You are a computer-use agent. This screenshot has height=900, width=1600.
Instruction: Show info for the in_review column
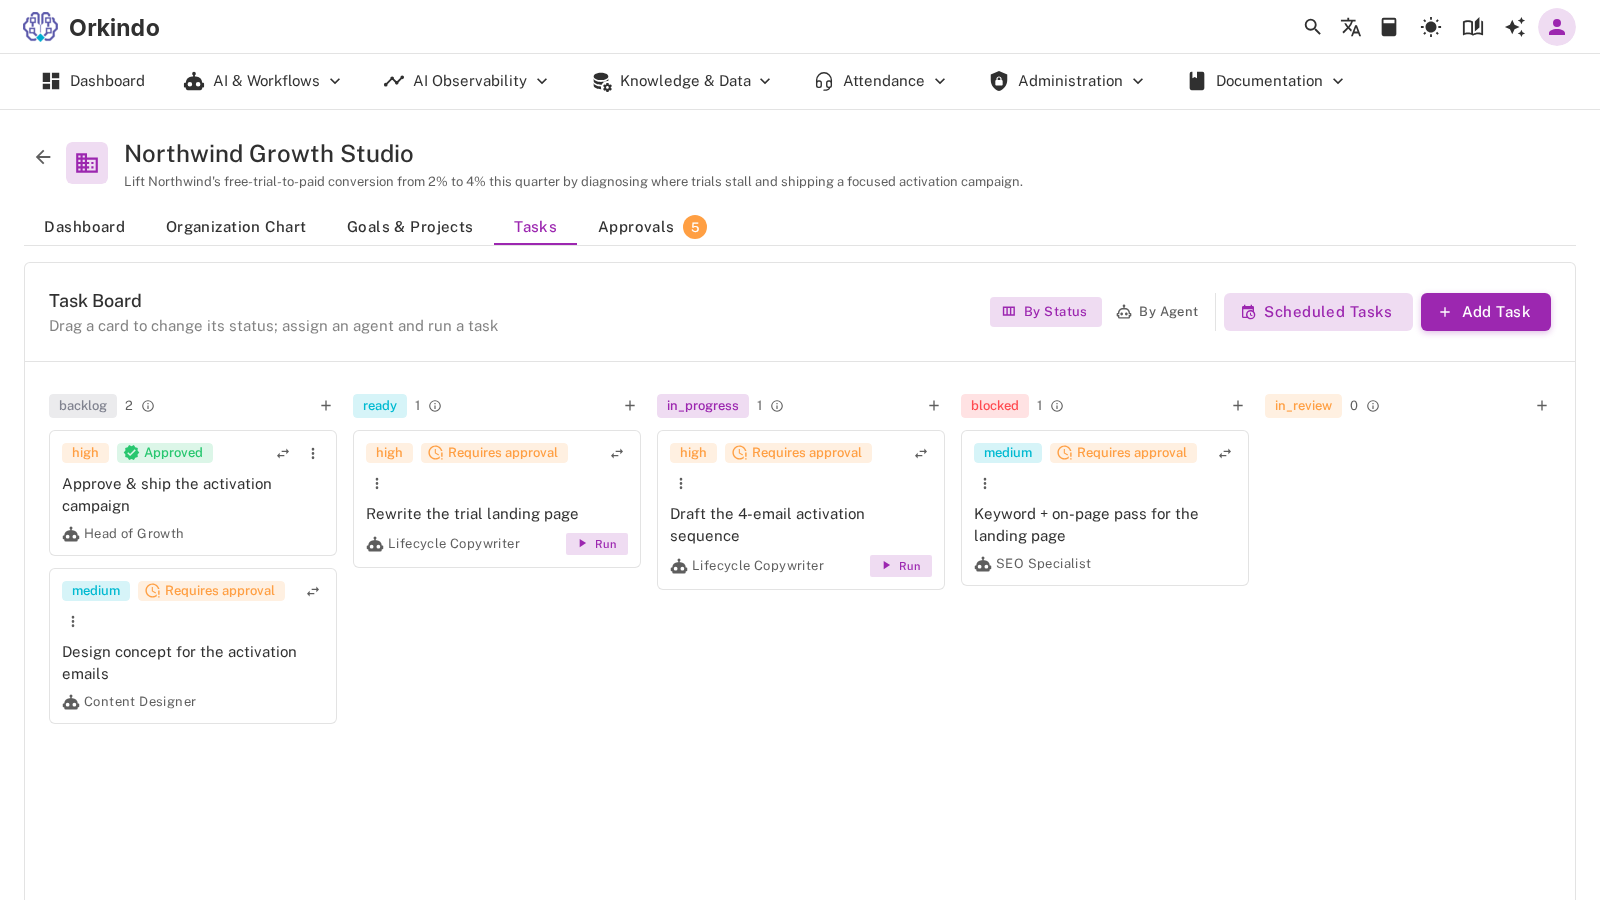click(x=1373, y=406)
